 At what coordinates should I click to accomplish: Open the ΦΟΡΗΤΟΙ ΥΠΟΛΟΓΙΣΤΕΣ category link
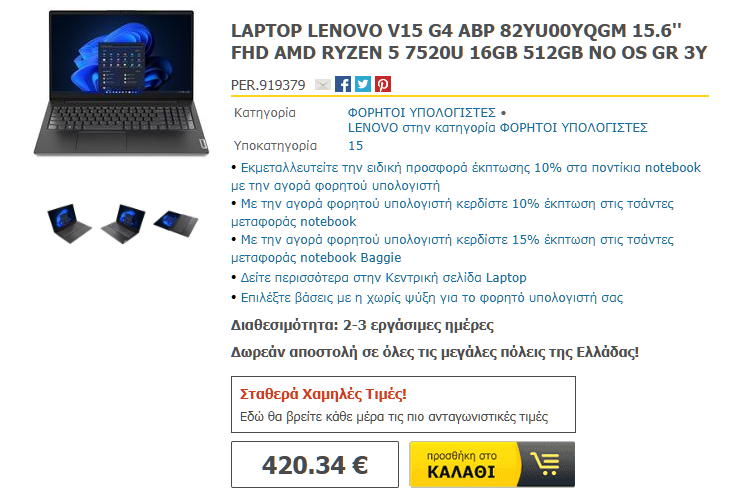pyautogui.click(x=421, y=113)
